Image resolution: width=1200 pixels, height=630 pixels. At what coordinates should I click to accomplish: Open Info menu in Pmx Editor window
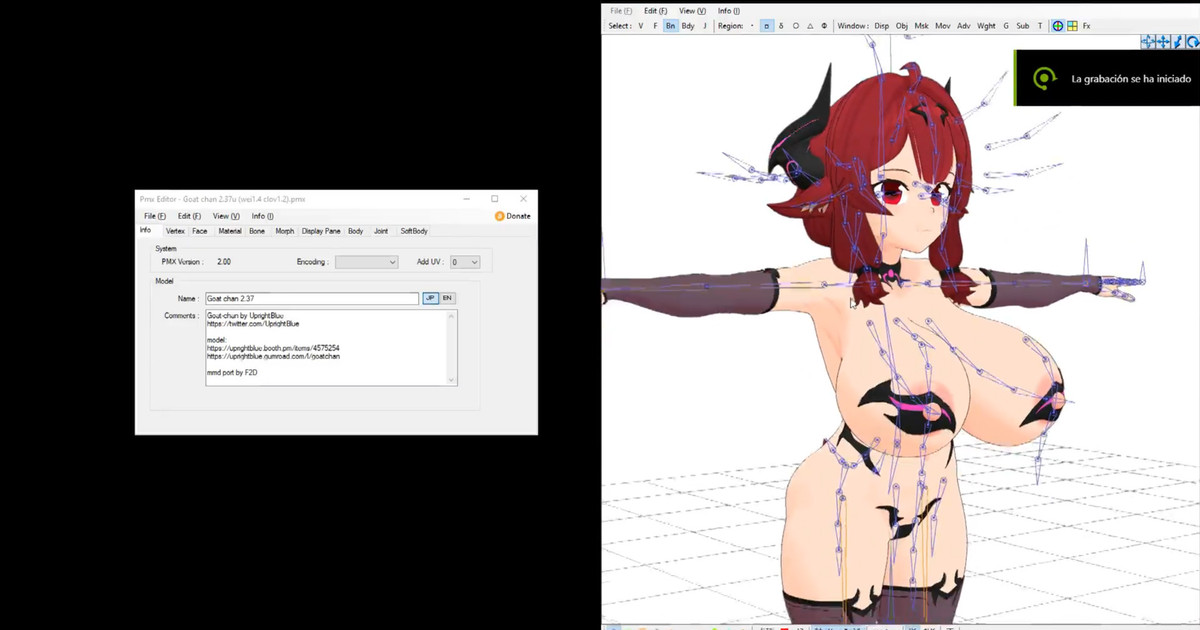(262, 216)
